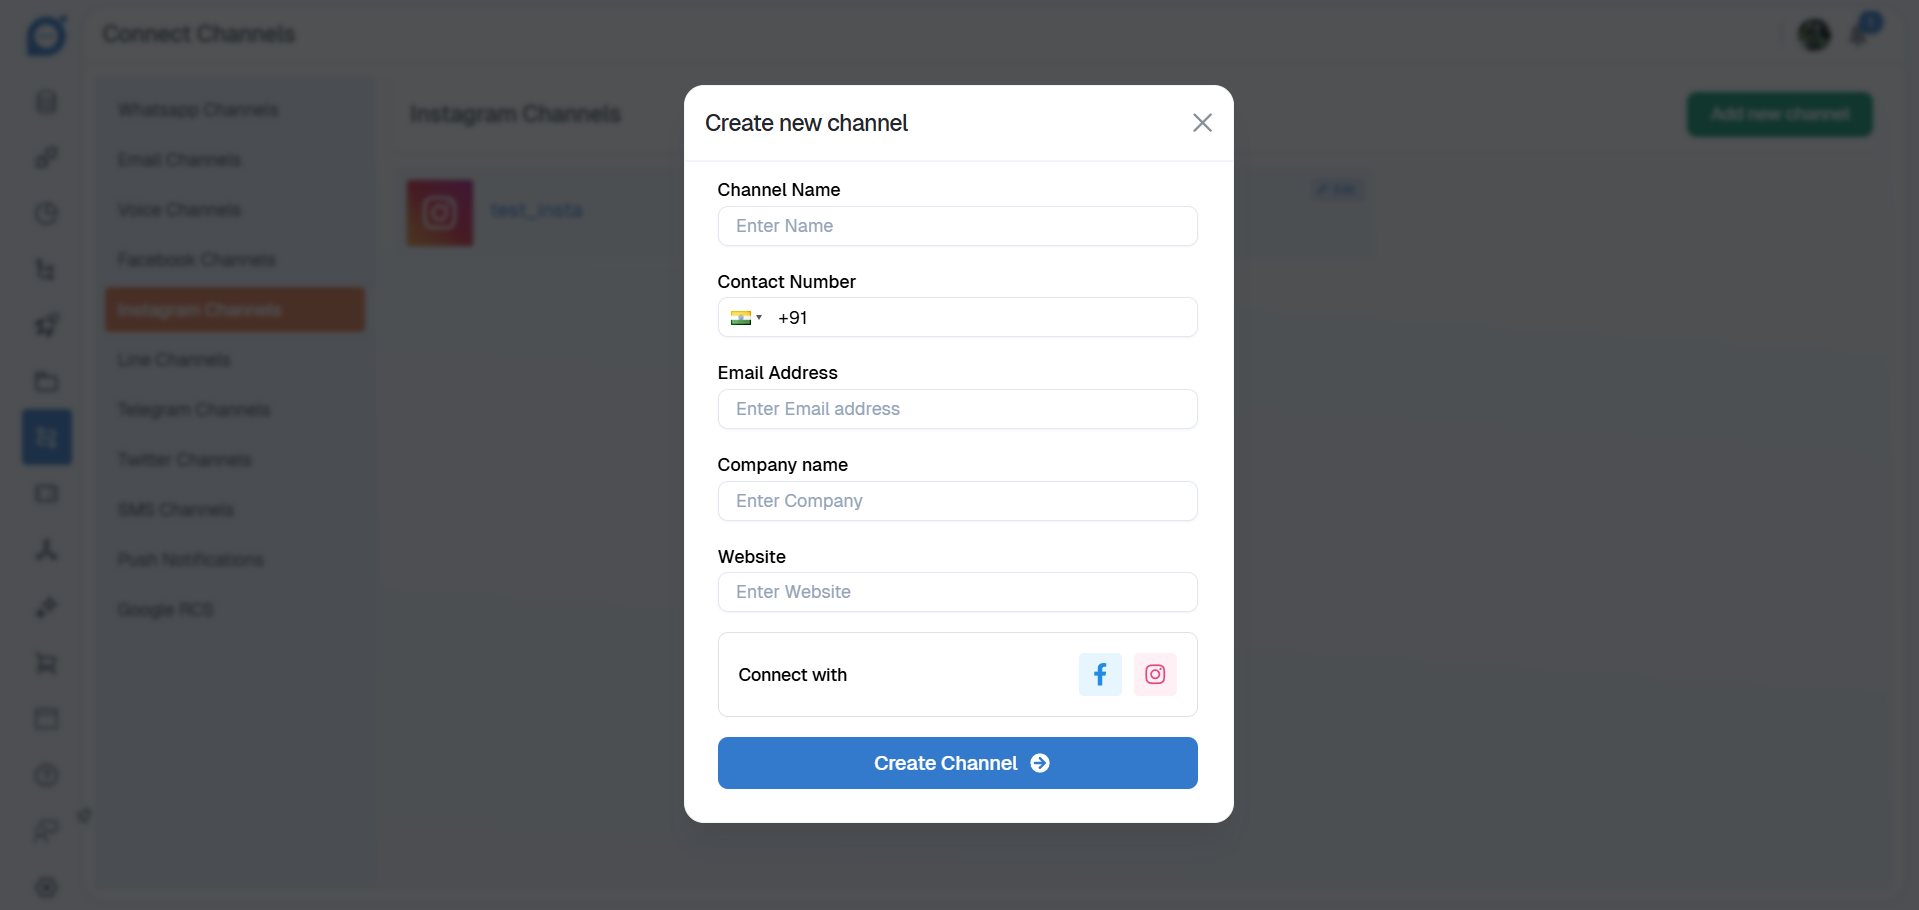Focus the Channel Name input field

(x=957, y=226)
